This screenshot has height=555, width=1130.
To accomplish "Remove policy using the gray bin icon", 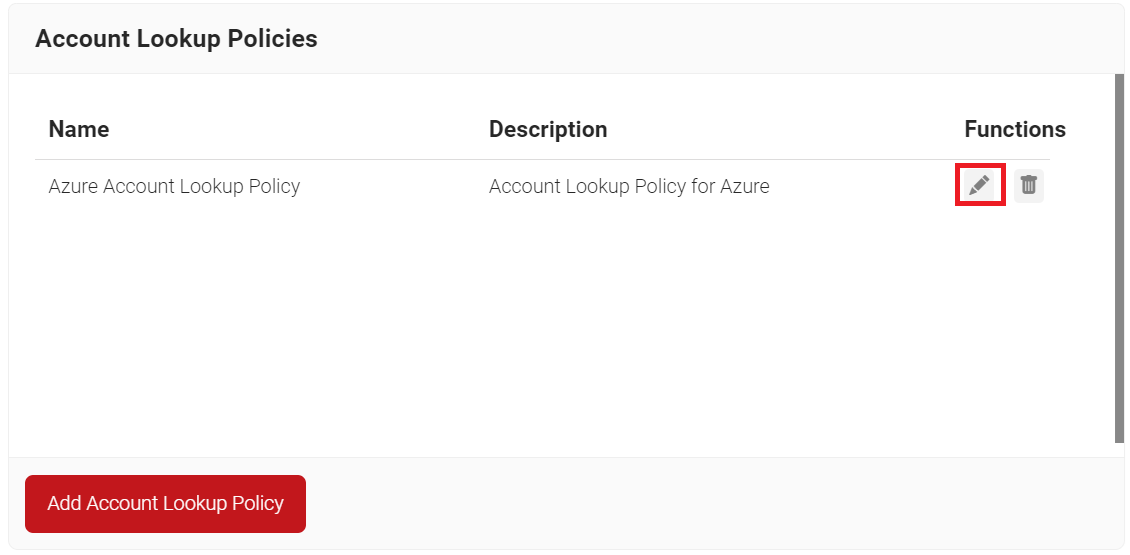I will point(1028,186).
